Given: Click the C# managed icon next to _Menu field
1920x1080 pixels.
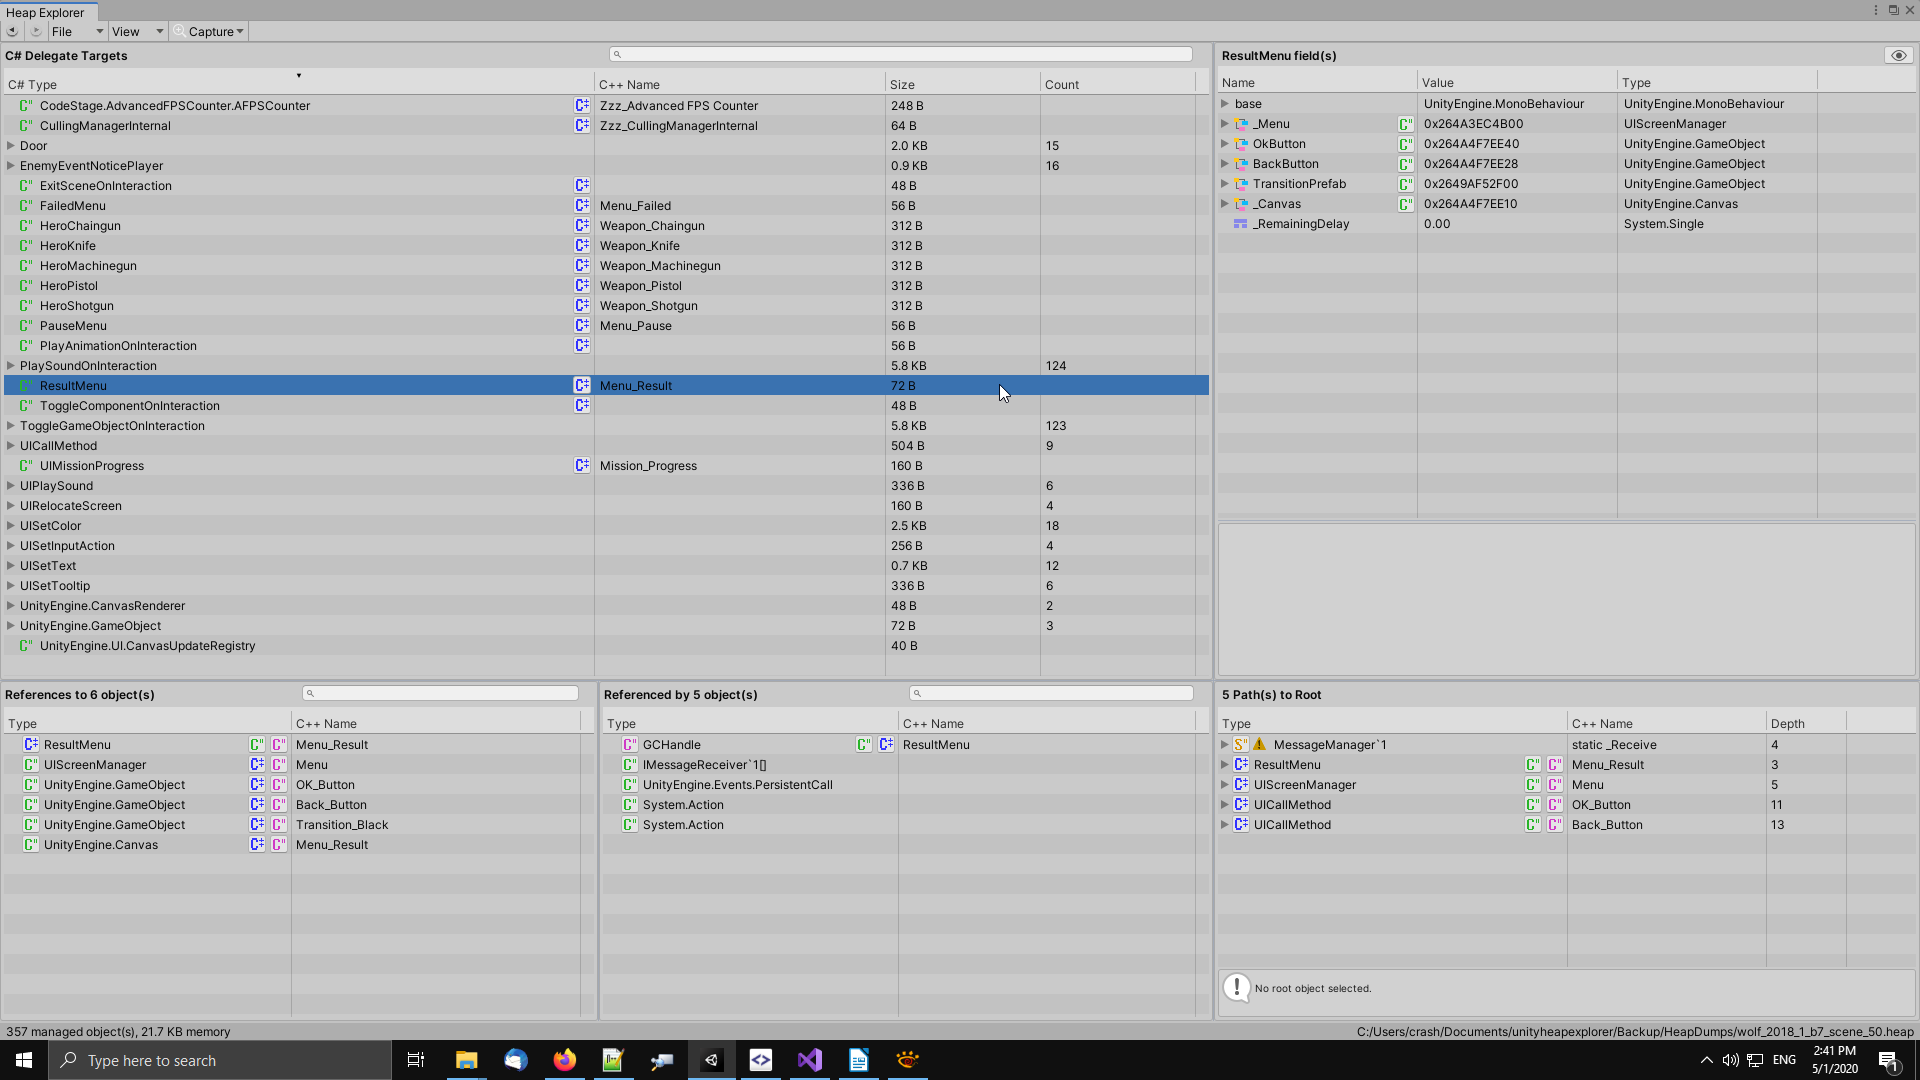Looking at the screenshot, I should pyautogui.click(x=1405, y=124).
